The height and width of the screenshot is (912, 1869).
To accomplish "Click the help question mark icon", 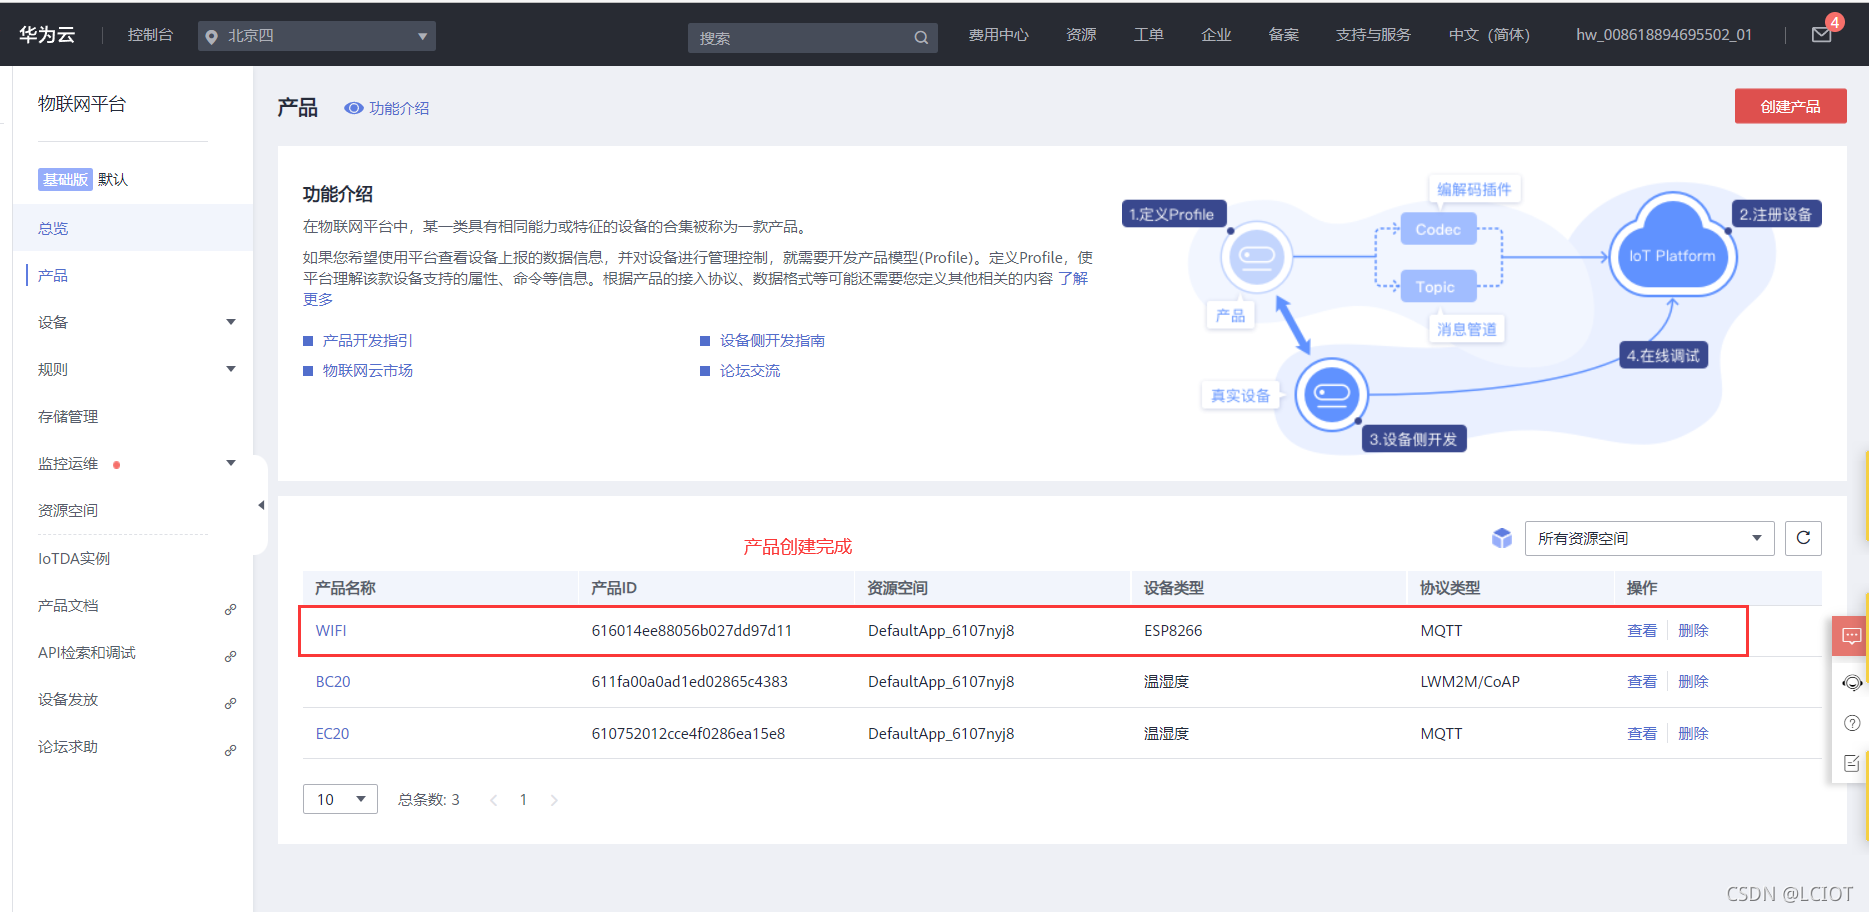I will click(x=1852, y=723).
